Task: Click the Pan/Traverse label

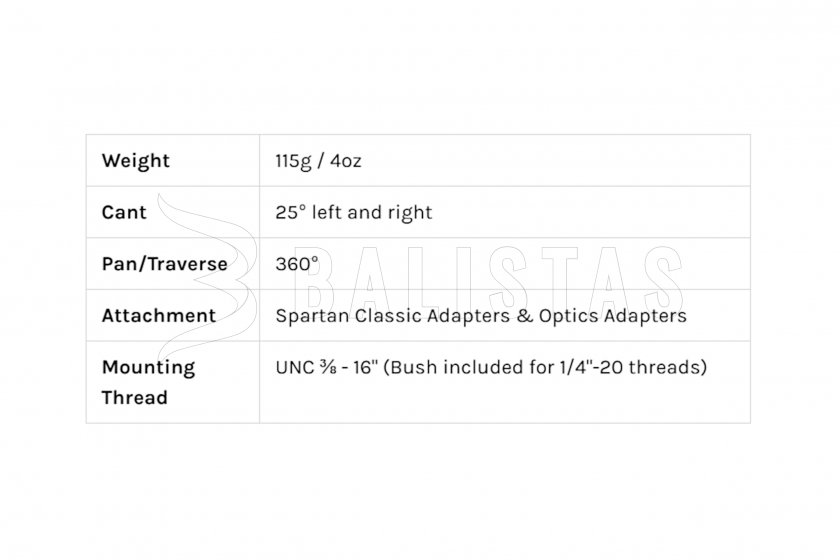Action: [x=164, y=264]
